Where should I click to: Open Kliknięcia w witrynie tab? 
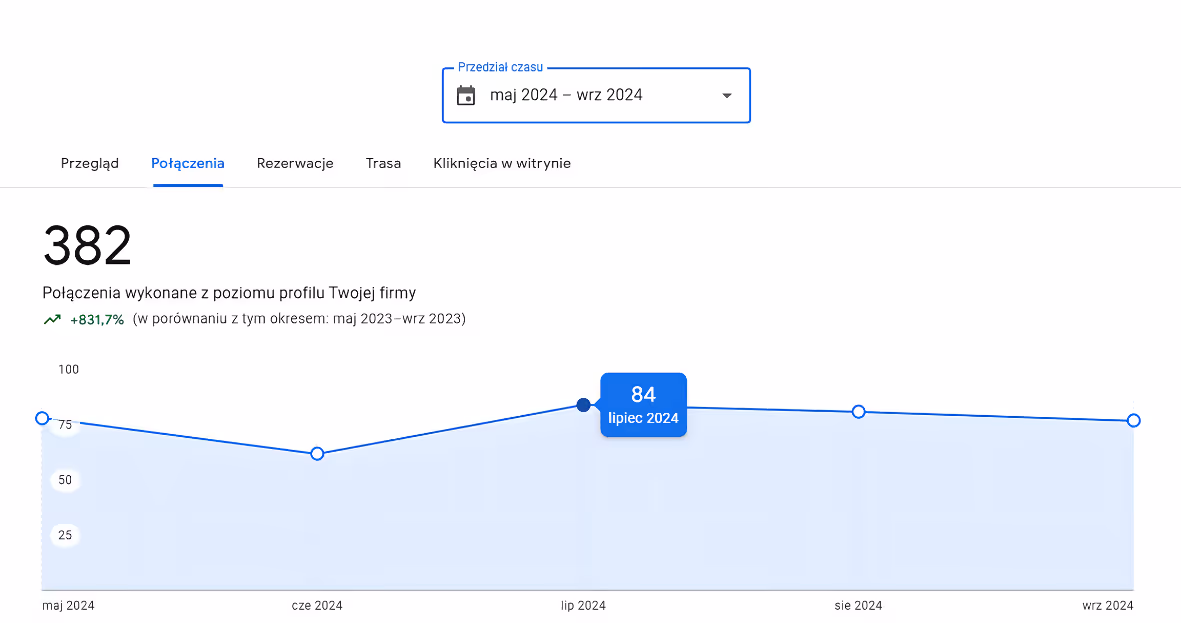click(502, 163)
